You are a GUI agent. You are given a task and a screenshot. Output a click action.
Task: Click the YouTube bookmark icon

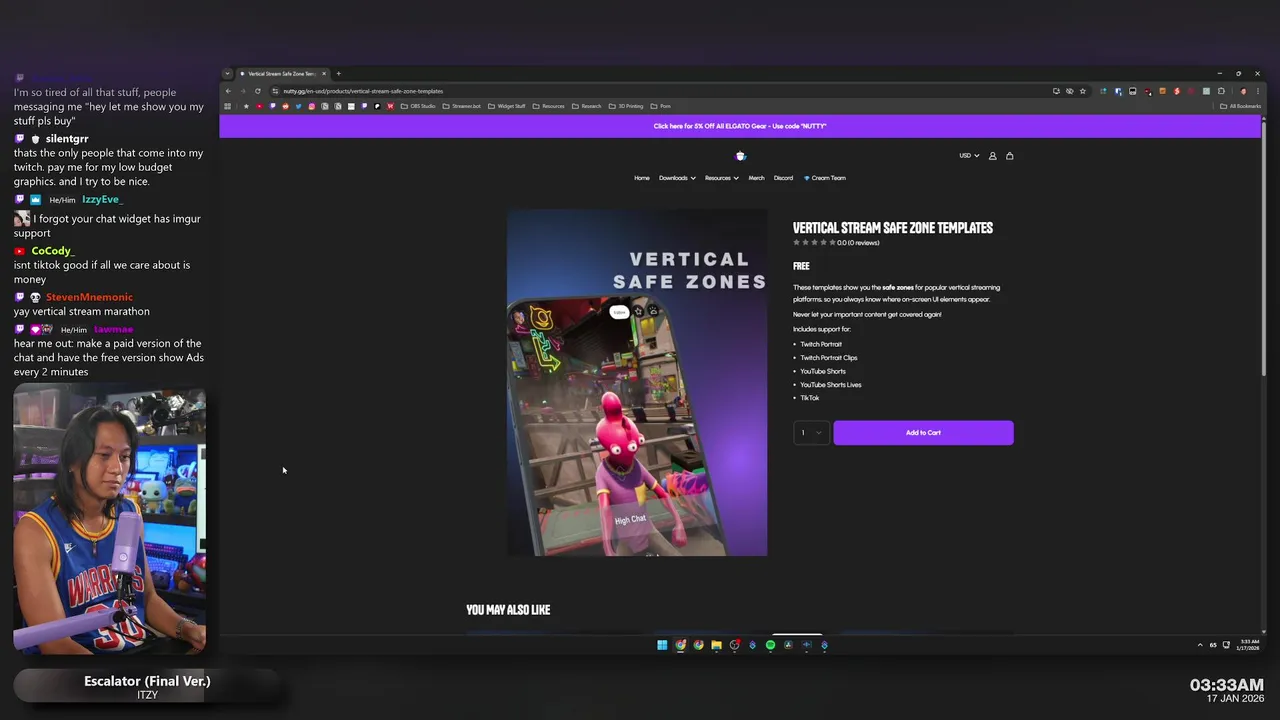pos(259,106)
